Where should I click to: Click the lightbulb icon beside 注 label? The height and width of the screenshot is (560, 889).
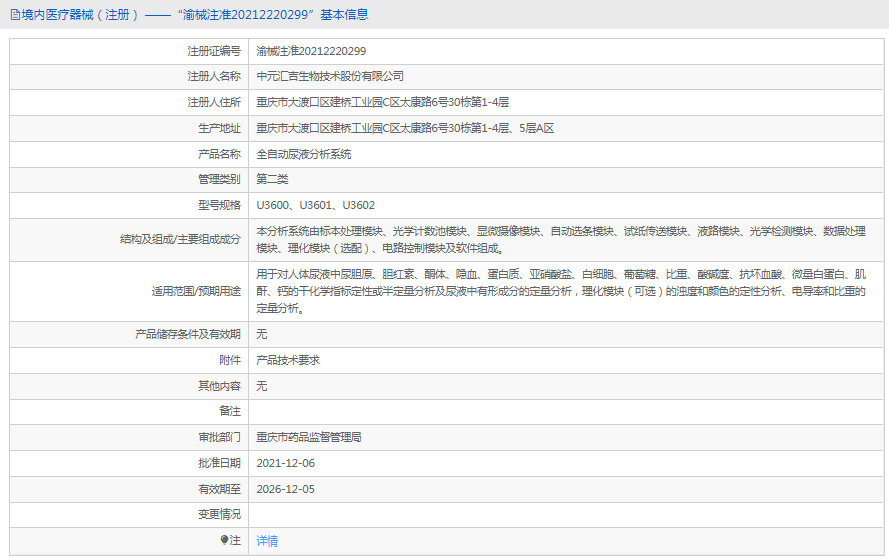(225, 540)
